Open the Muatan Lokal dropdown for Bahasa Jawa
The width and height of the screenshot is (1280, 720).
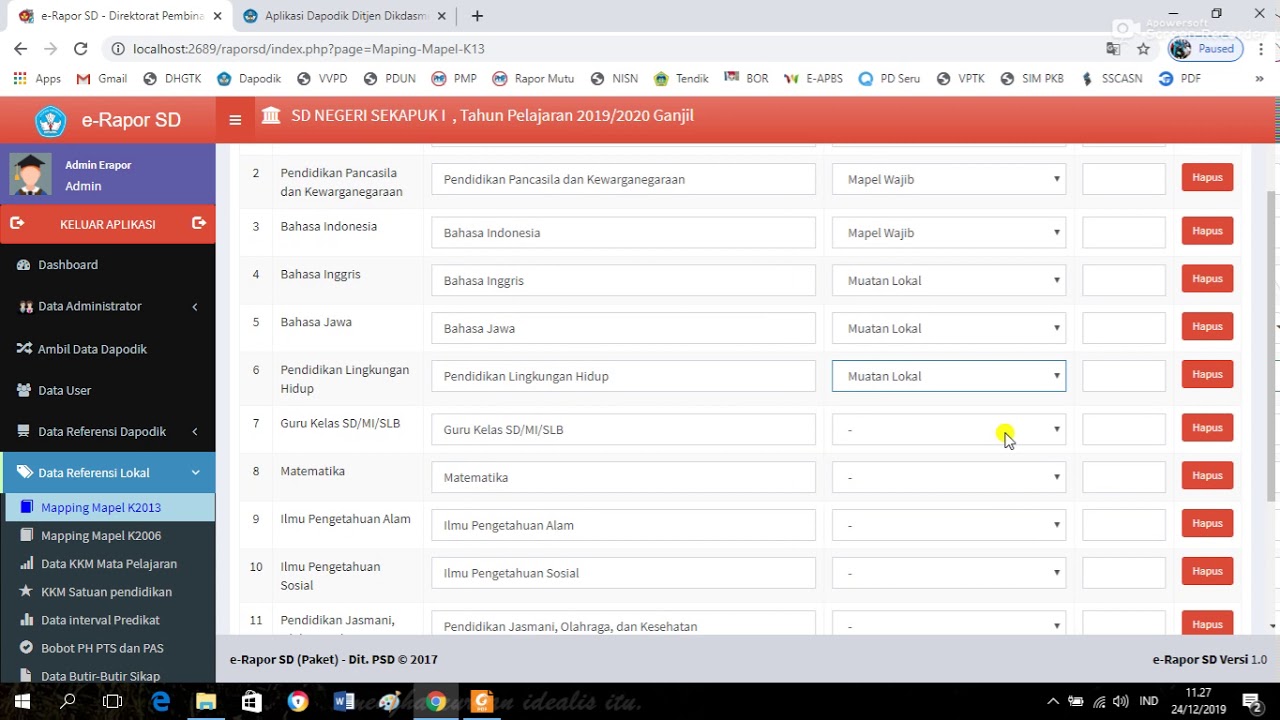point(948,327)
